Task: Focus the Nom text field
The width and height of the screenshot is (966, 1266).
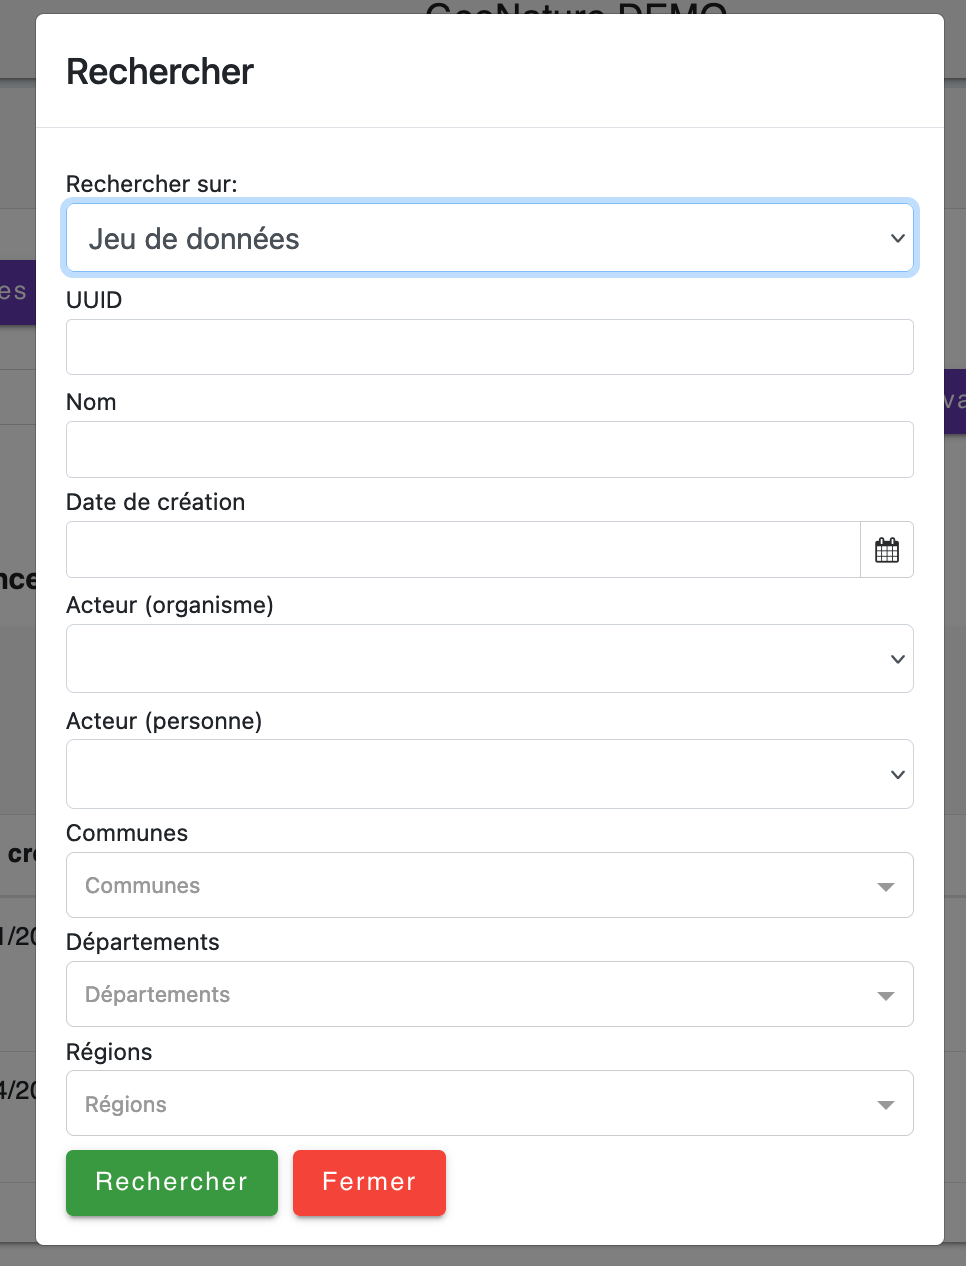Action: 490,449
